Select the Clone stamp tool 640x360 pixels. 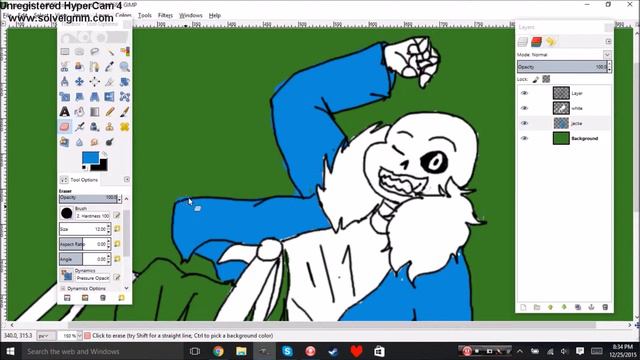click(x=109, y=127)
